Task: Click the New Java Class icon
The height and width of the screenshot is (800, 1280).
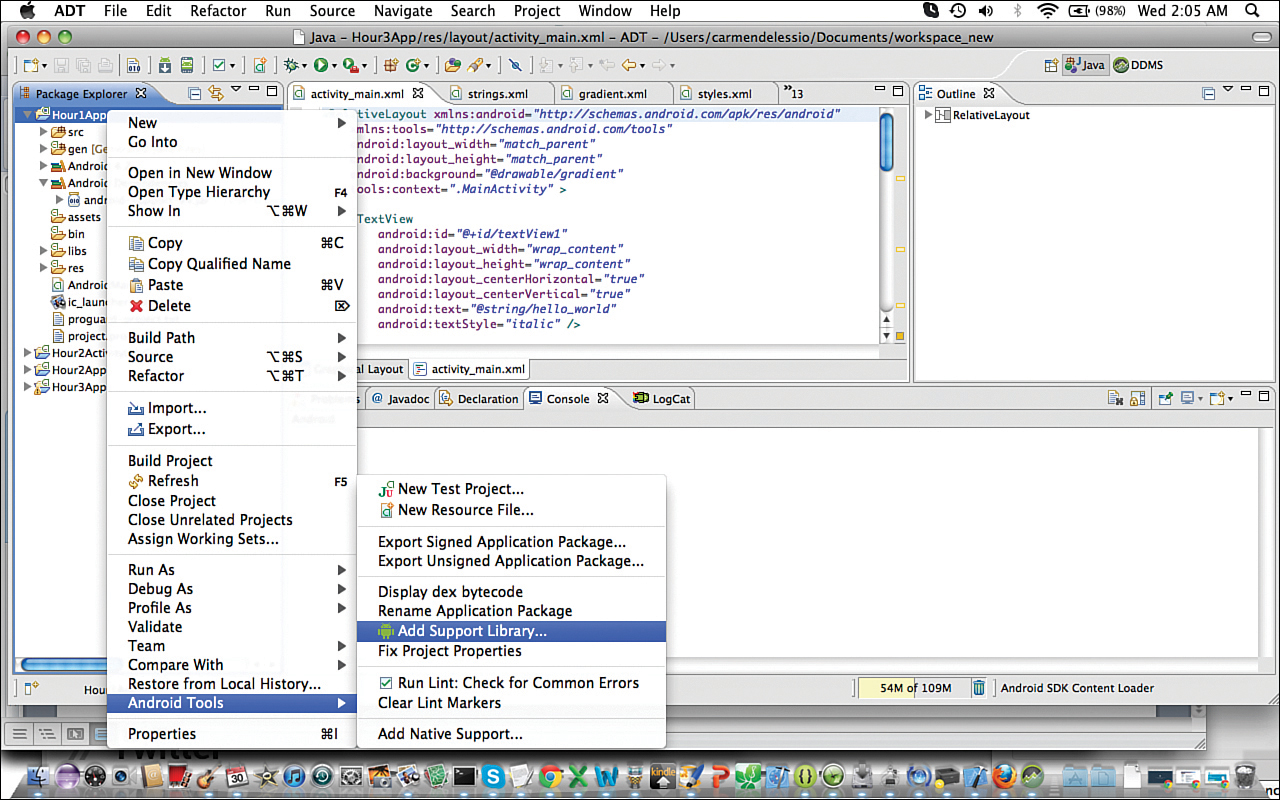Action: [413, 65]
